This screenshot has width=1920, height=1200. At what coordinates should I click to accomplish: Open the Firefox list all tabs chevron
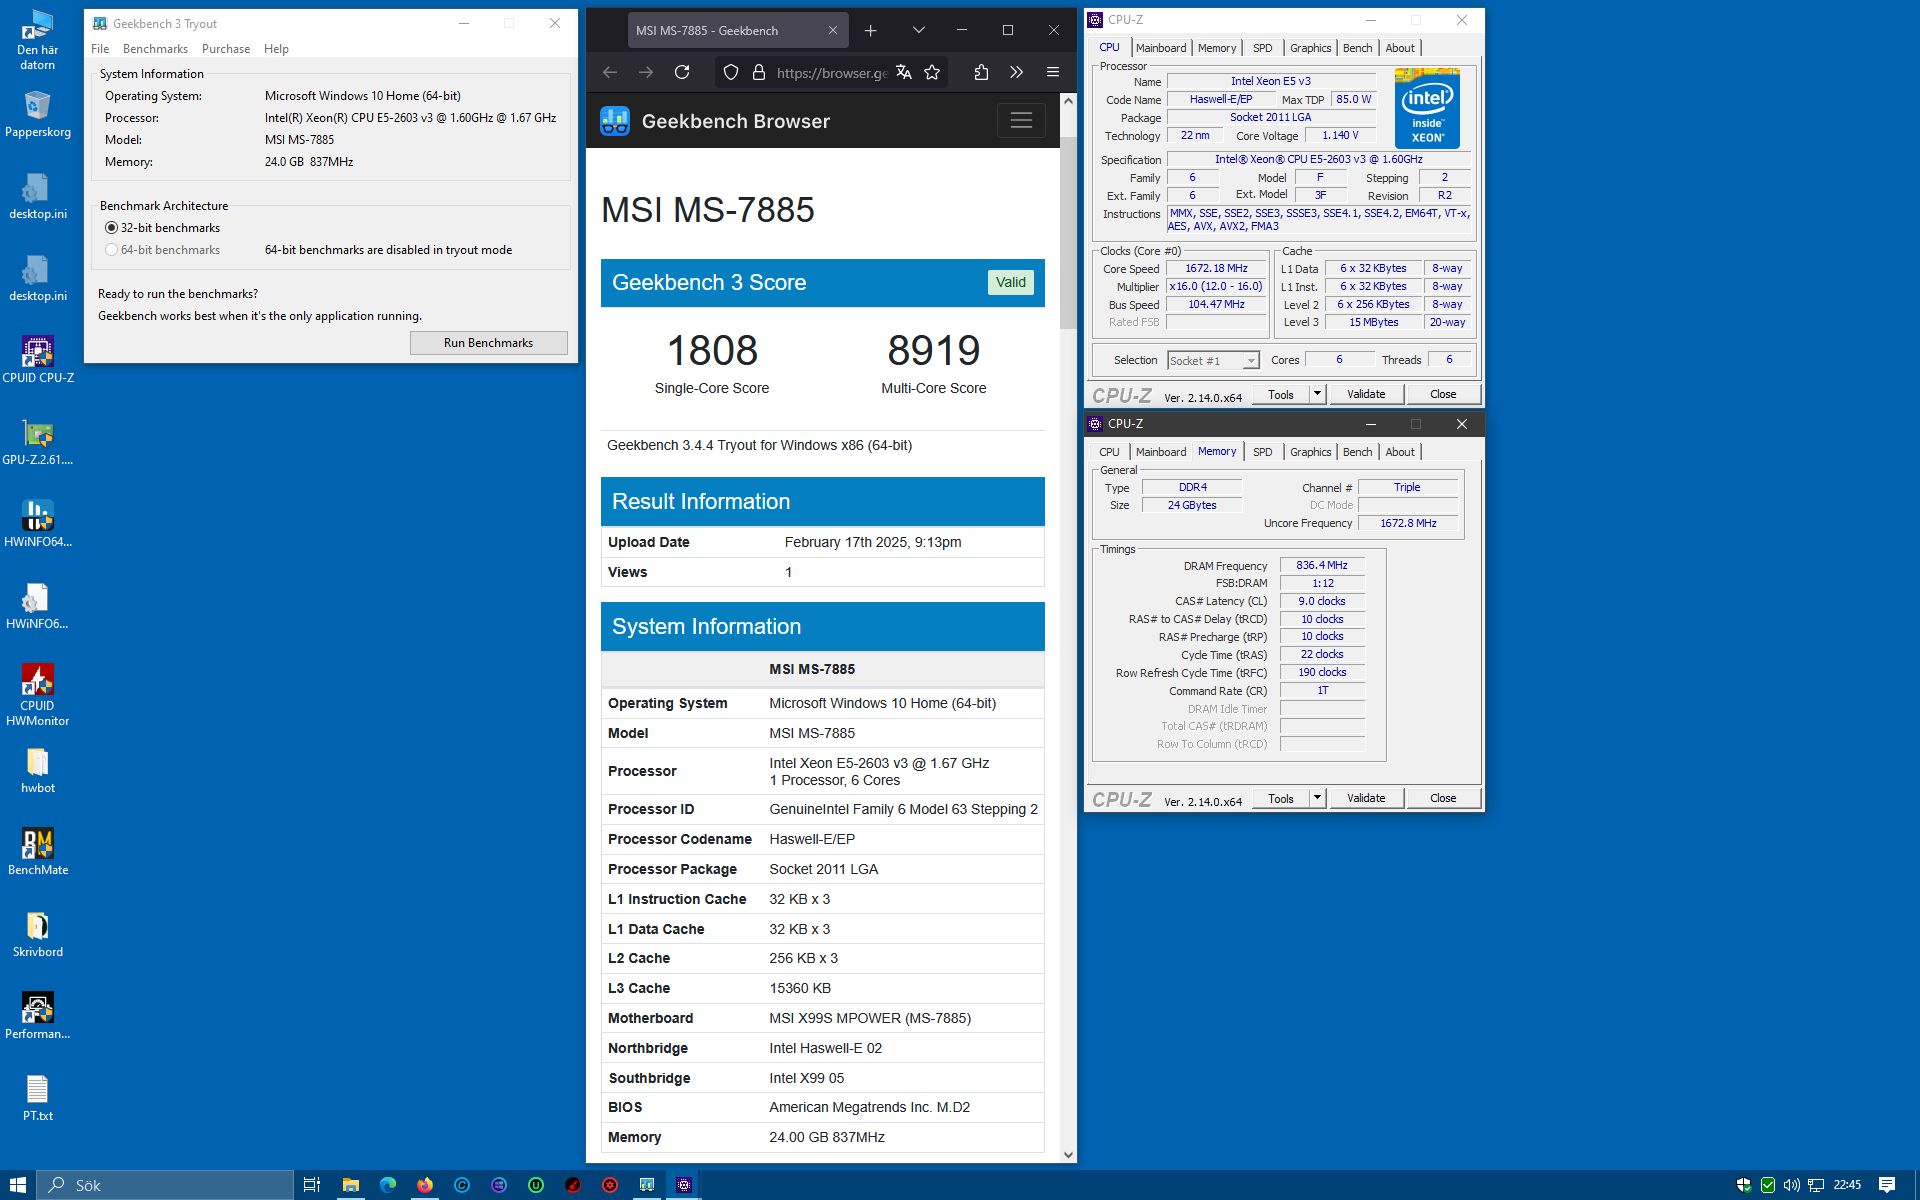tap(918, 31)
